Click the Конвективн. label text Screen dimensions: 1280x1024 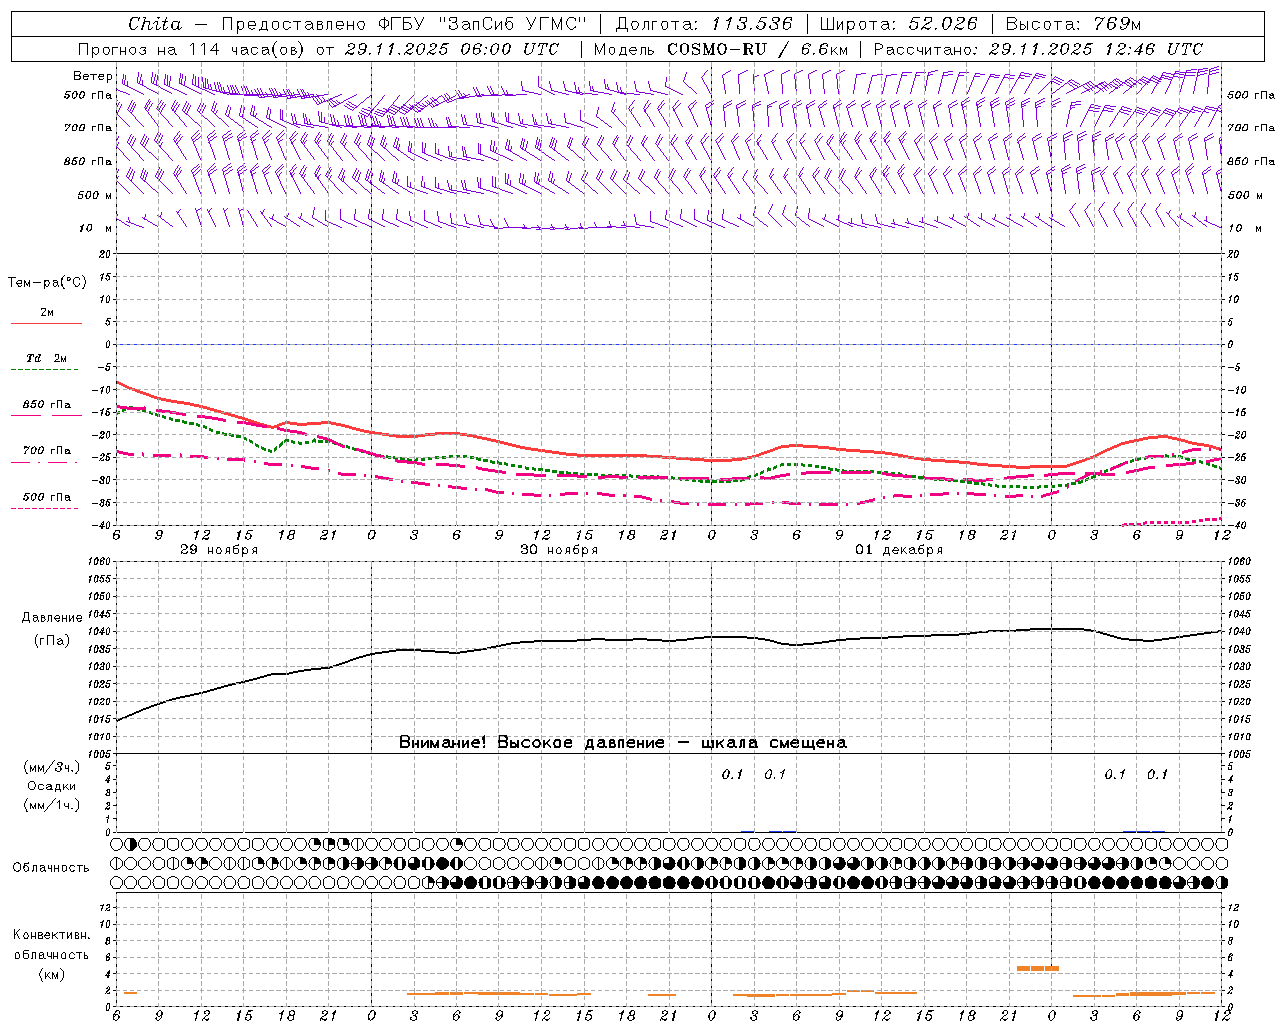(51, 935)
